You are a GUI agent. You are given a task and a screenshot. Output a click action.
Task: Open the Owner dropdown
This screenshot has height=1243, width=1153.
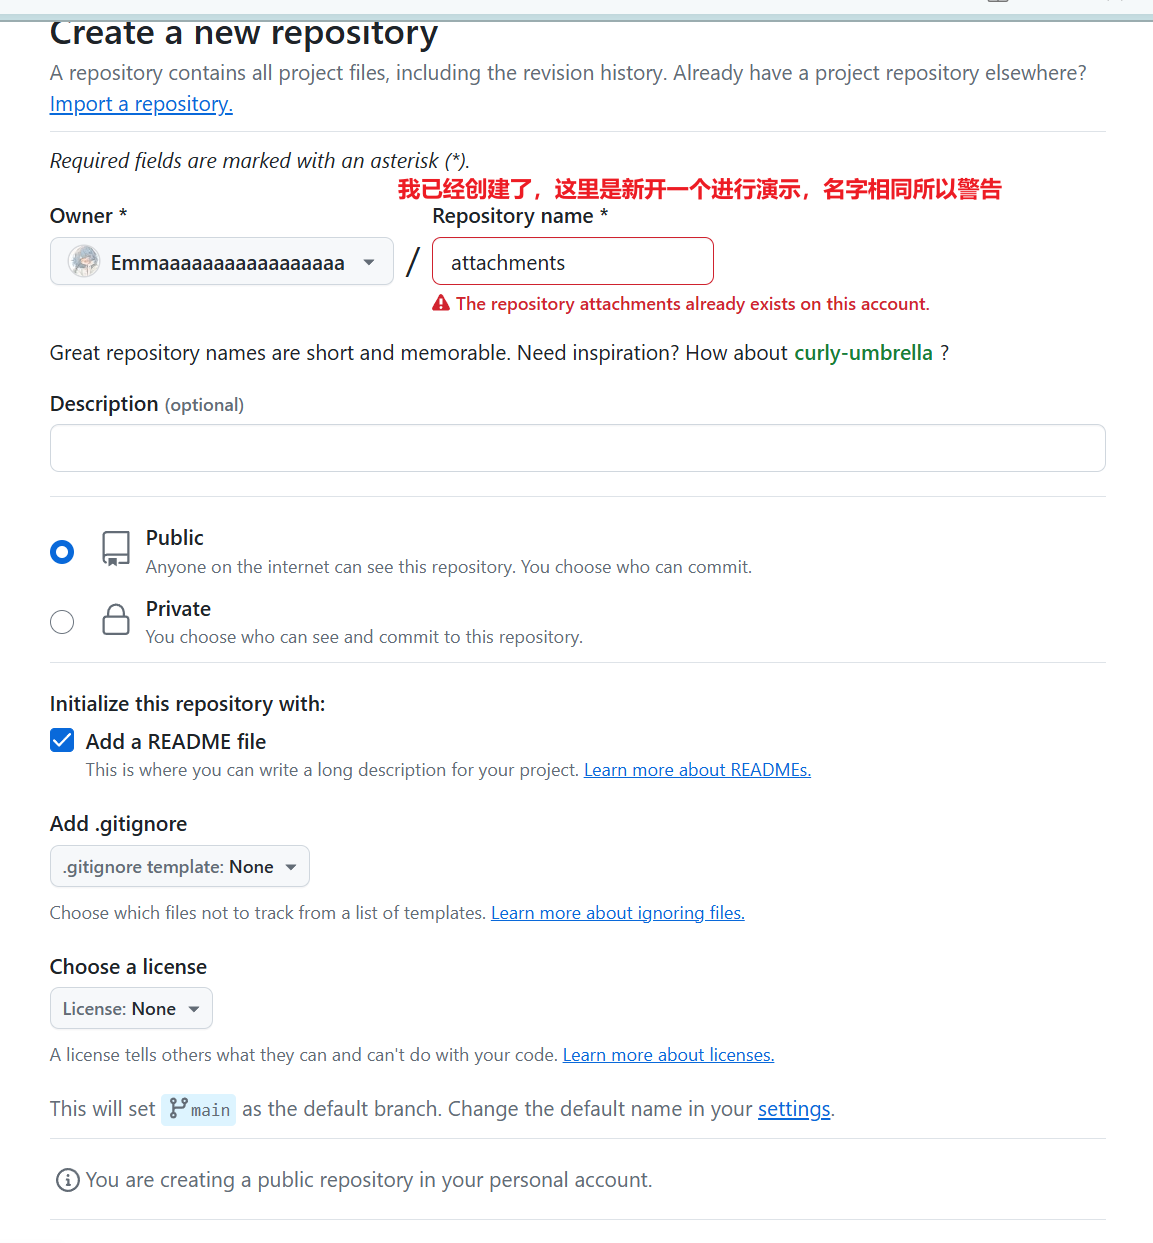point(222,262)
